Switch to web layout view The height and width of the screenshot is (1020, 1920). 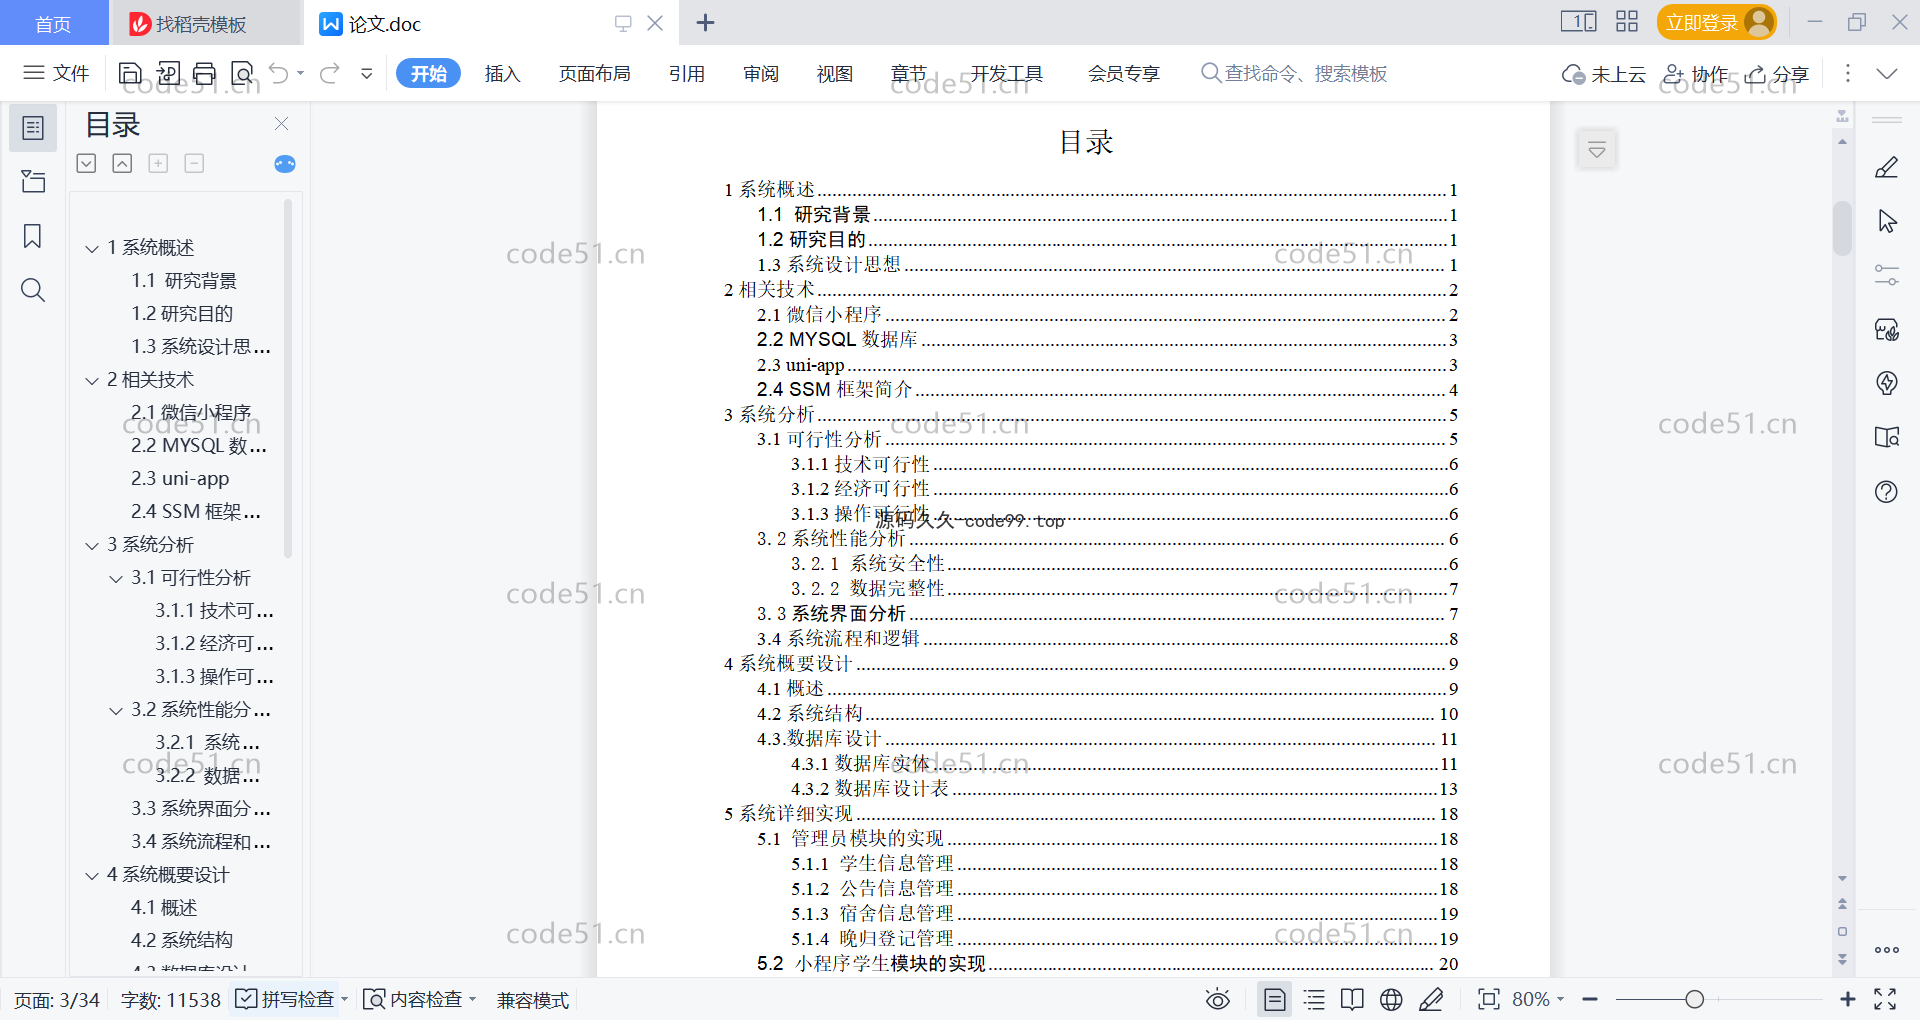point(1391,1000)
